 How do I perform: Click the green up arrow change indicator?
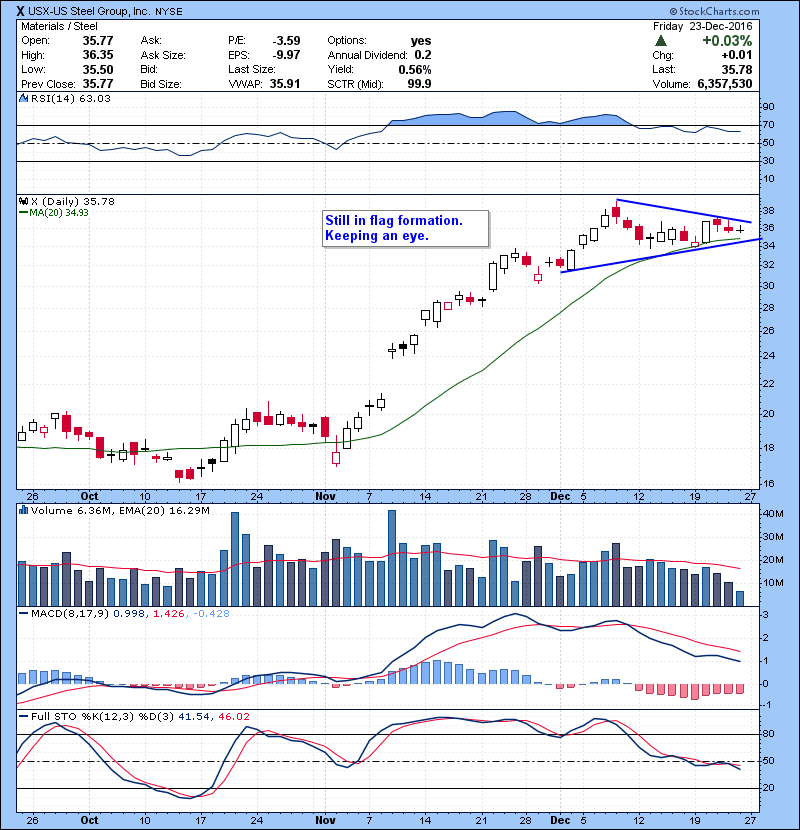coord(661,40)
